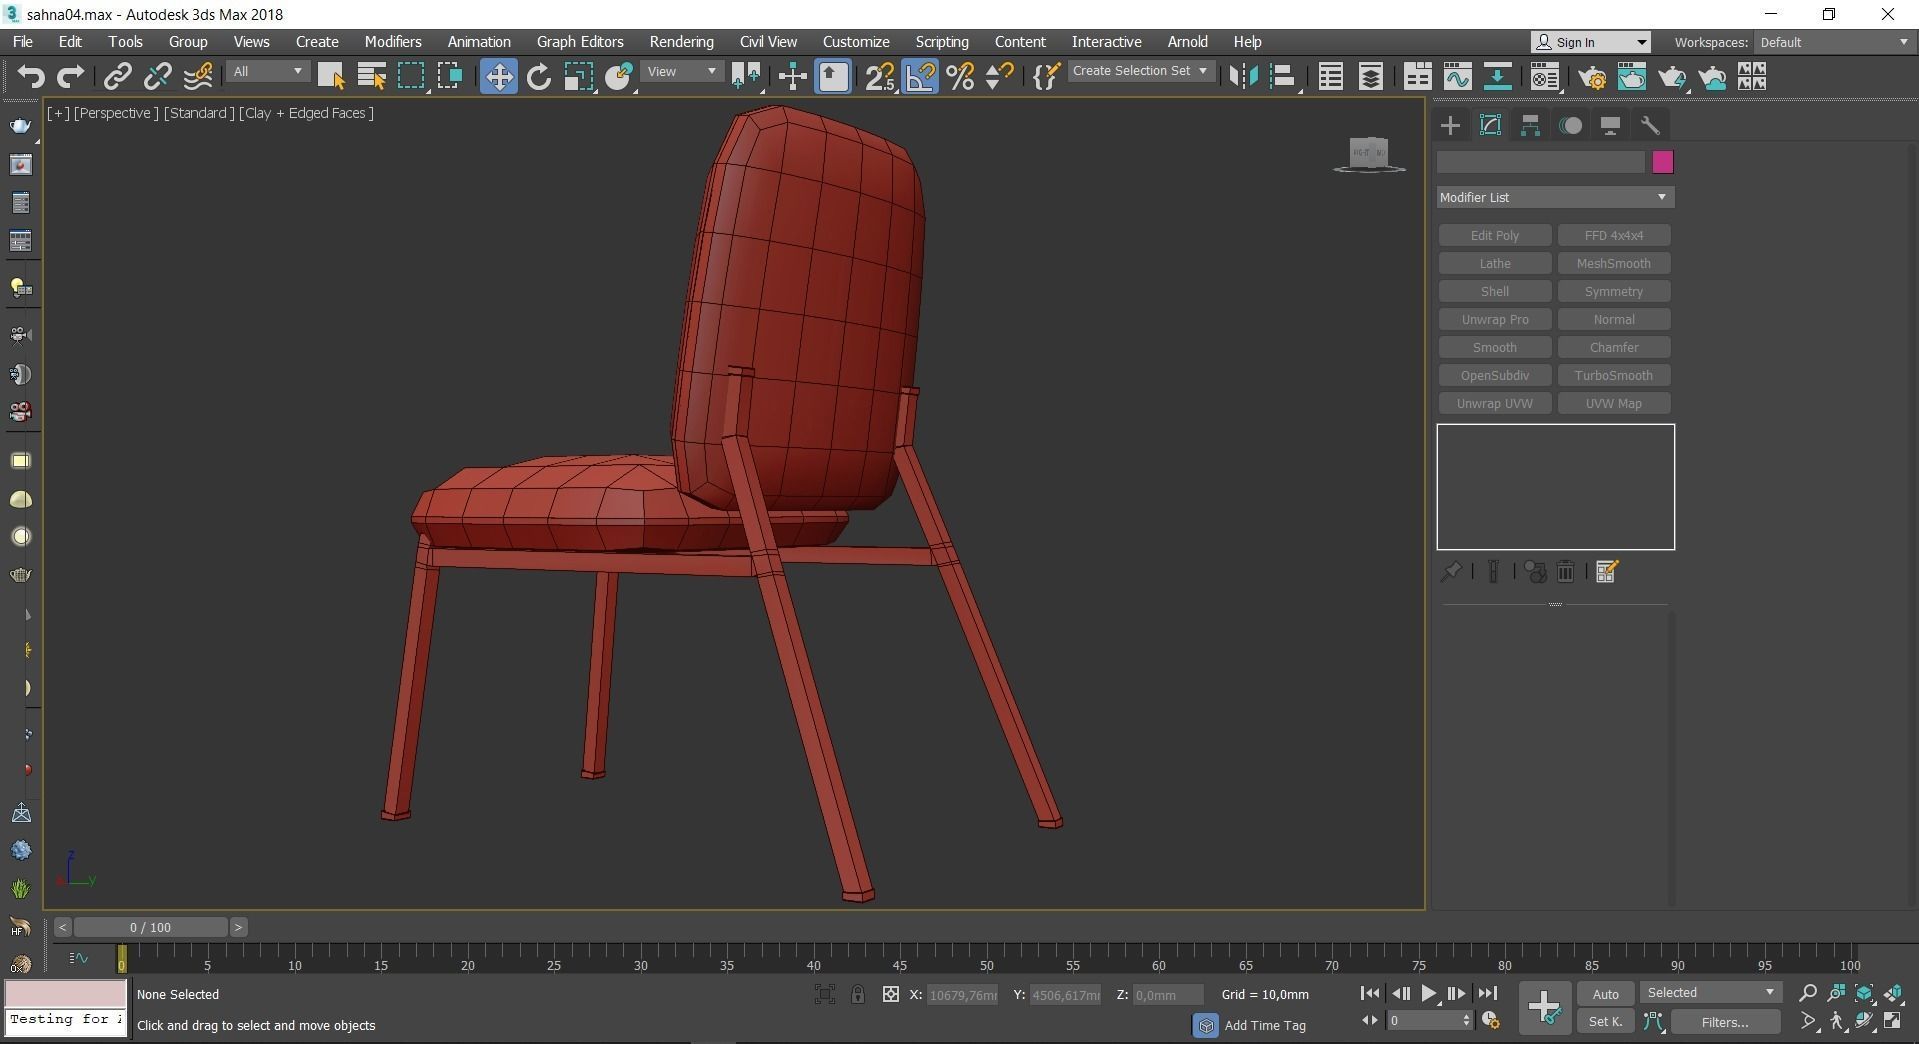Switch to the Create command panel tab
The width and height of the screenshot is (1919, 1044).
pyautogui.click(x=1450, y=125)
